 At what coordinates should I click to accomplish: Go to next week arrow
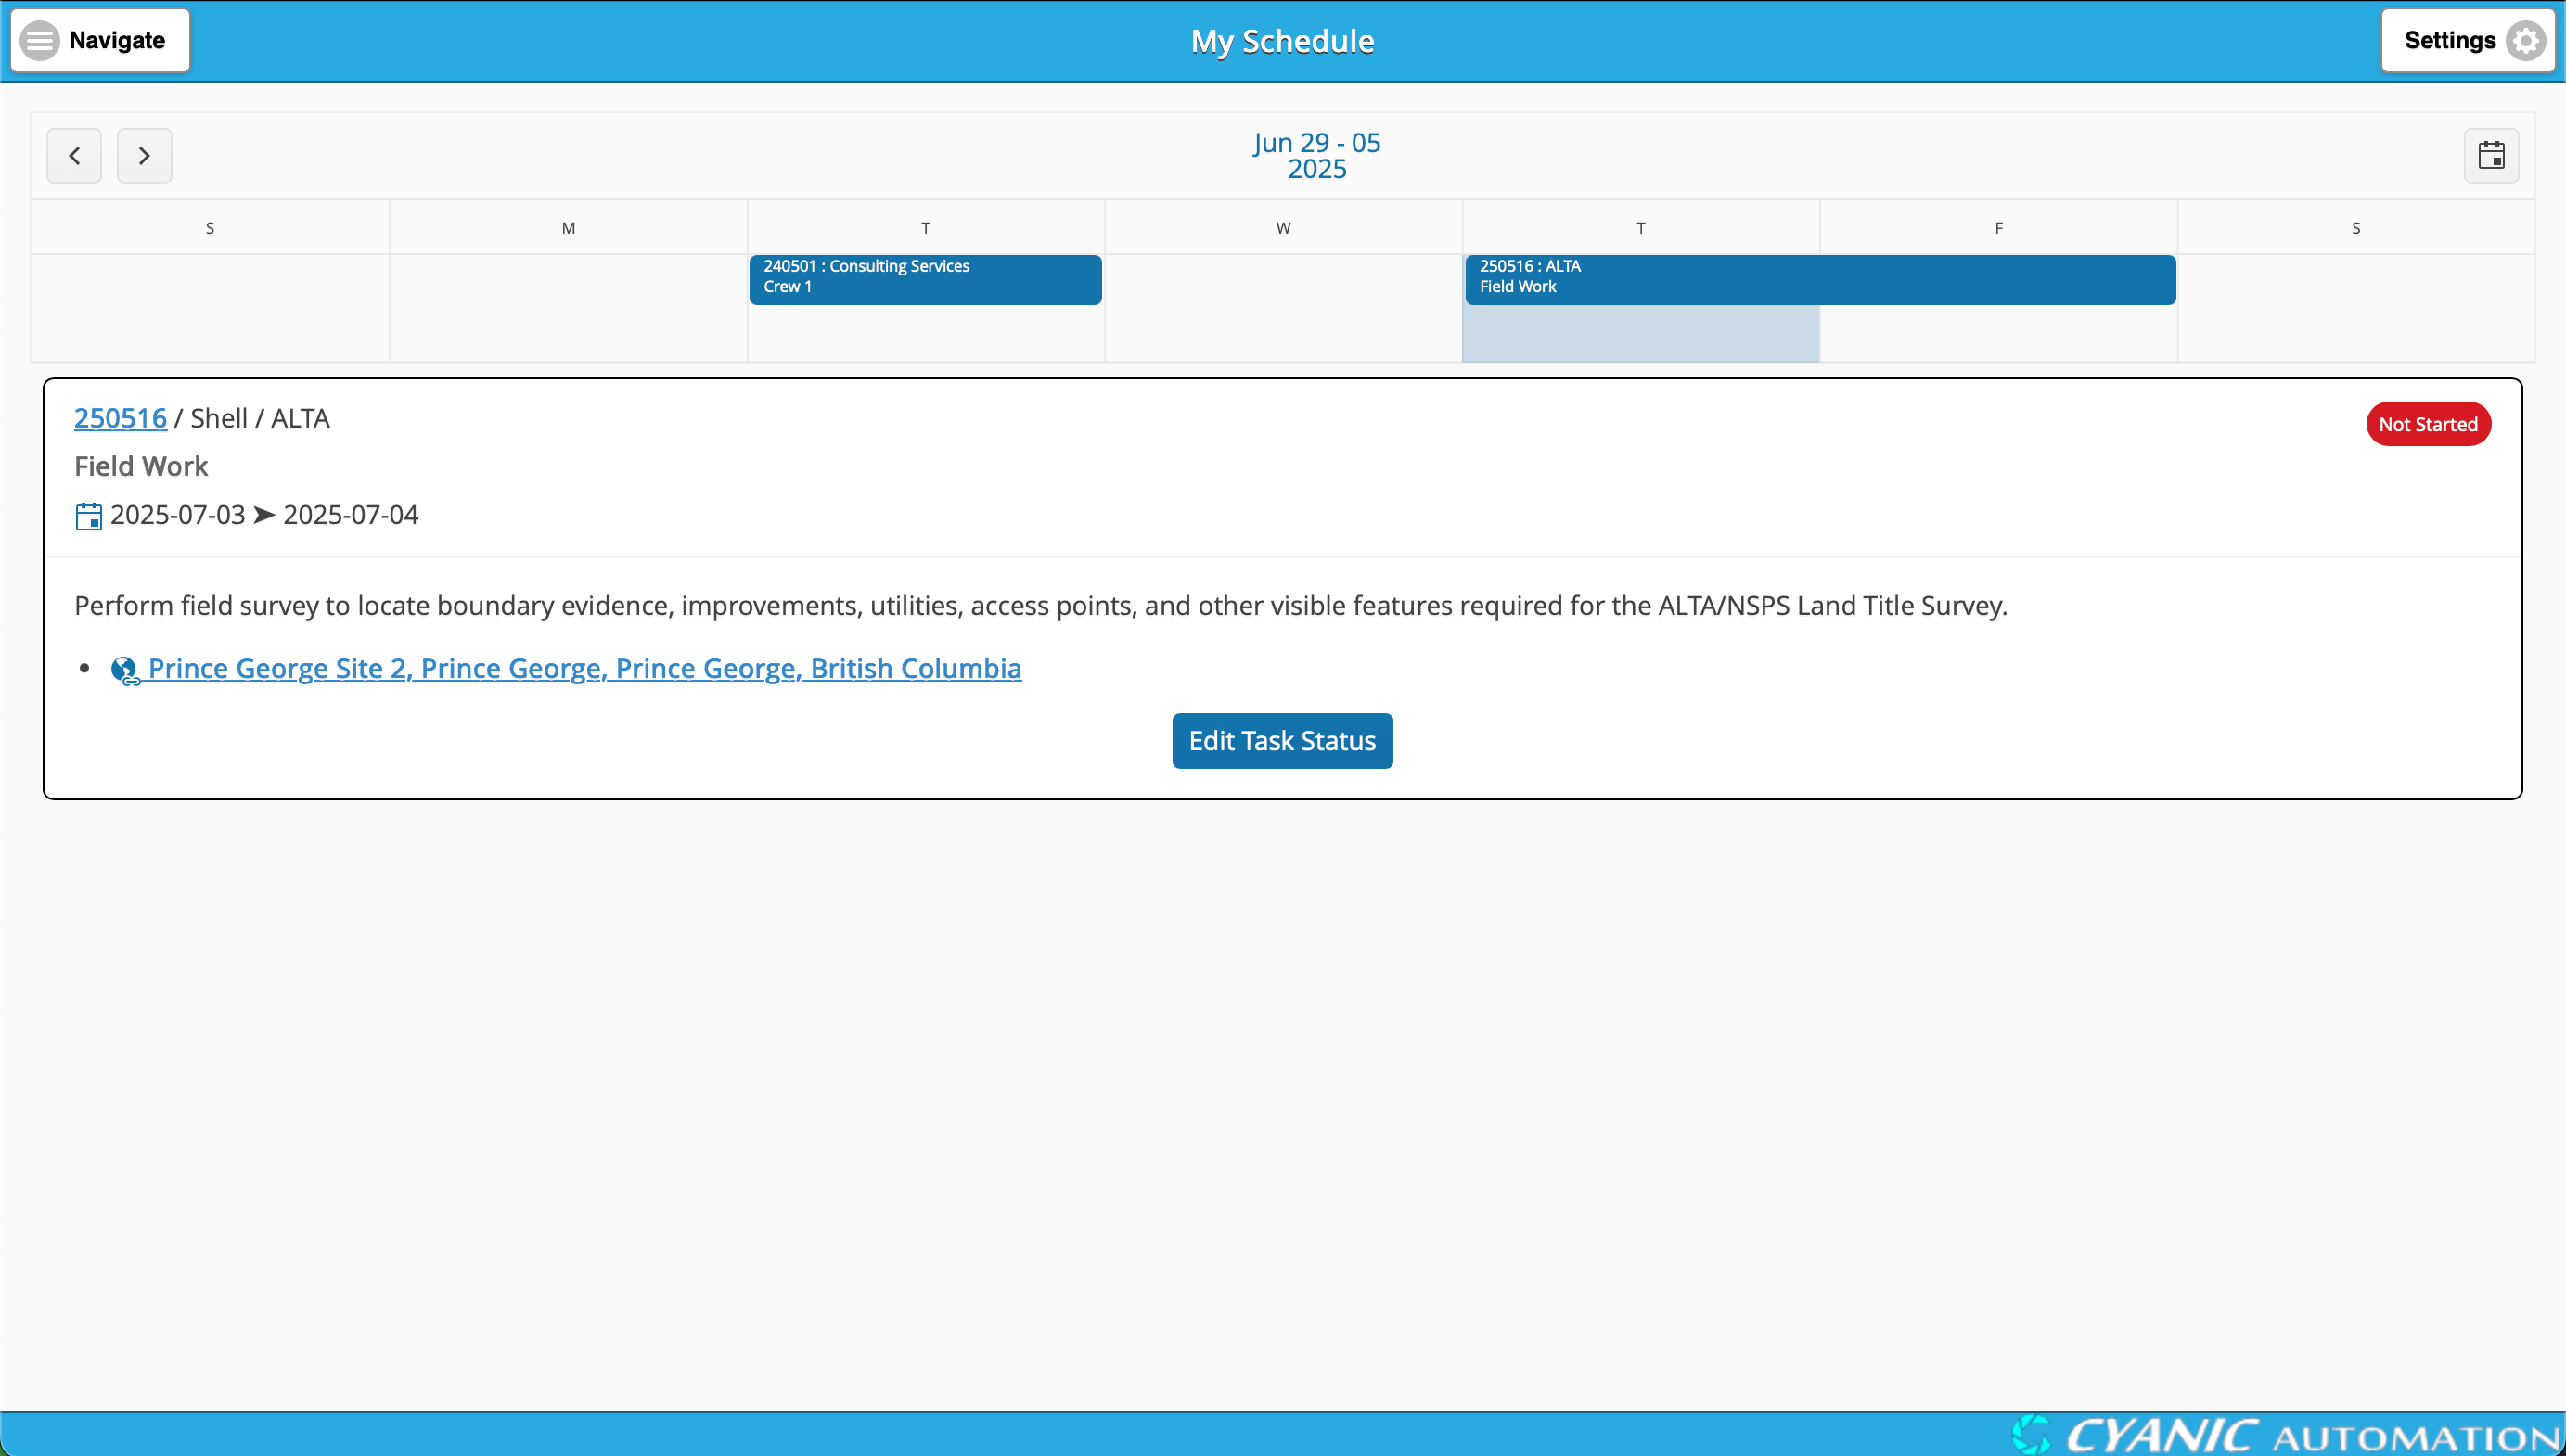tap(144, 156)
